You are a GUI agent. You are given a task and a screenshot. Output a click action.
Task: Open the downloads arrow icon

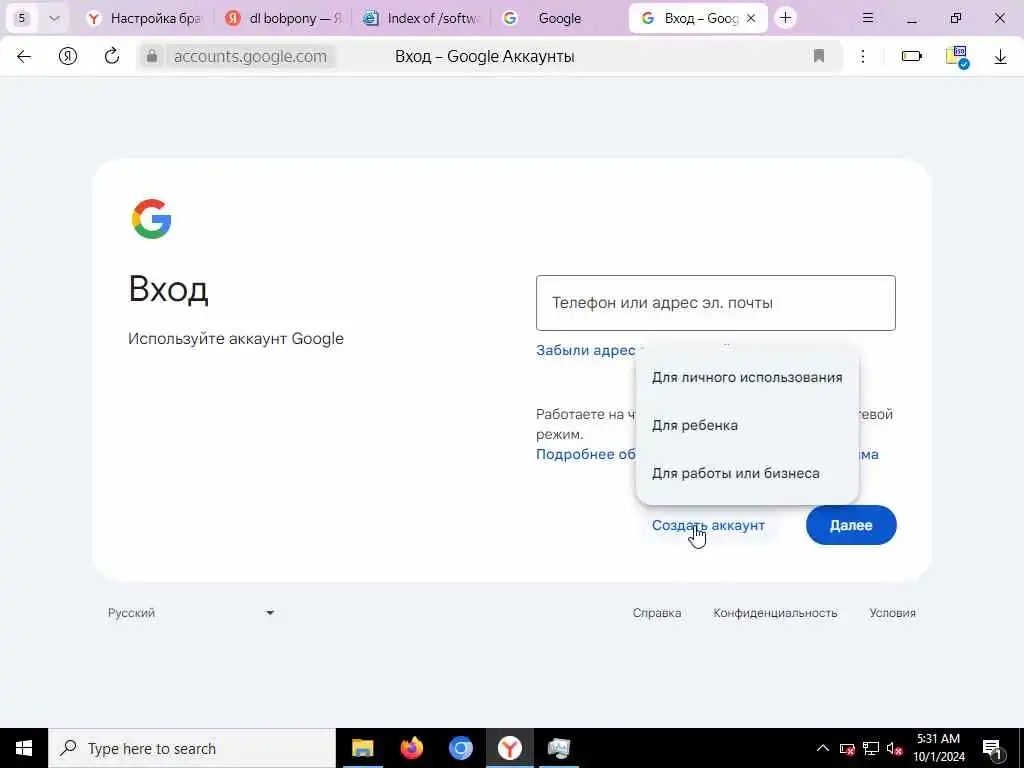point(1000,57)
